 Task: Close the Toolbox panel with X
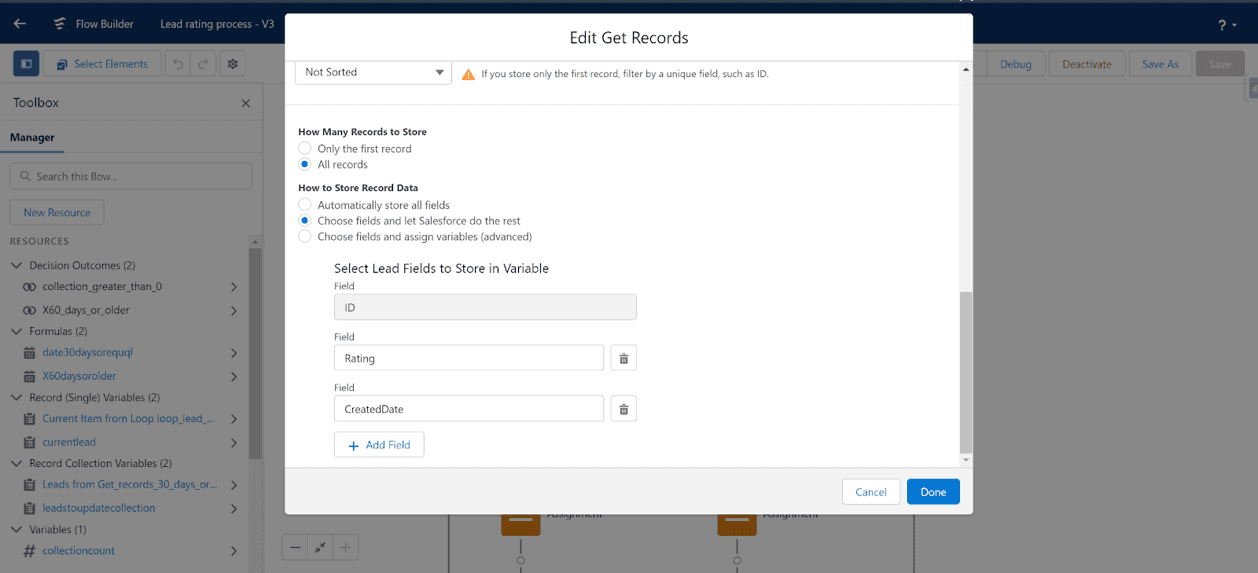pyautogui.click(x=246, y=103)
